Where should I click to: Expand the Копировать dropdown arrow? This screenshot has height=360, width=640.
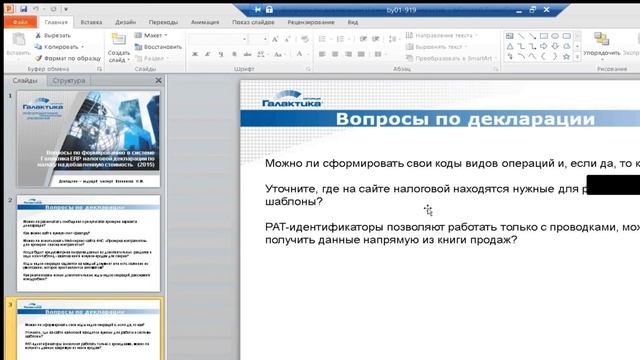pyautogui.click(x=82, y=47)
